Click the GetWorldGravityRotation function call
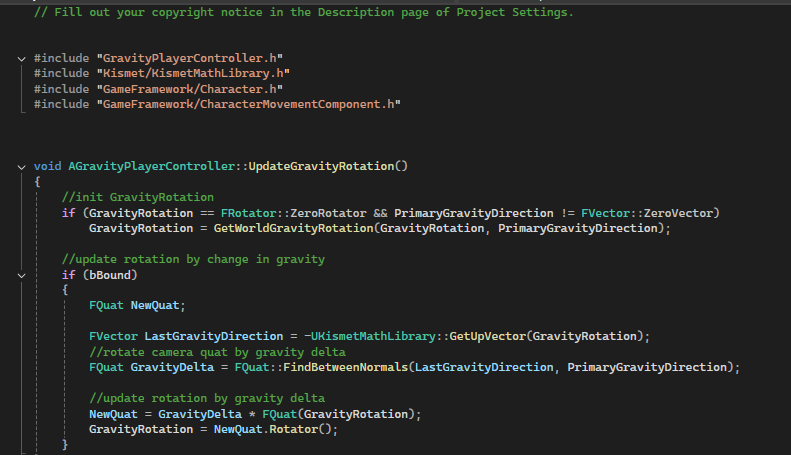 294,228
